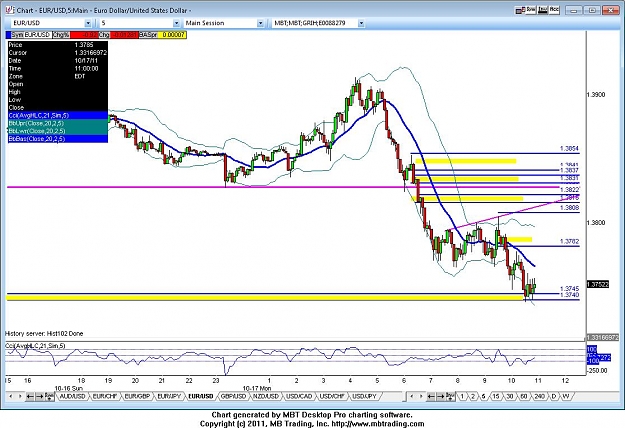
Task: Click the horizontal magenta support line
Action: coord(283,187)
